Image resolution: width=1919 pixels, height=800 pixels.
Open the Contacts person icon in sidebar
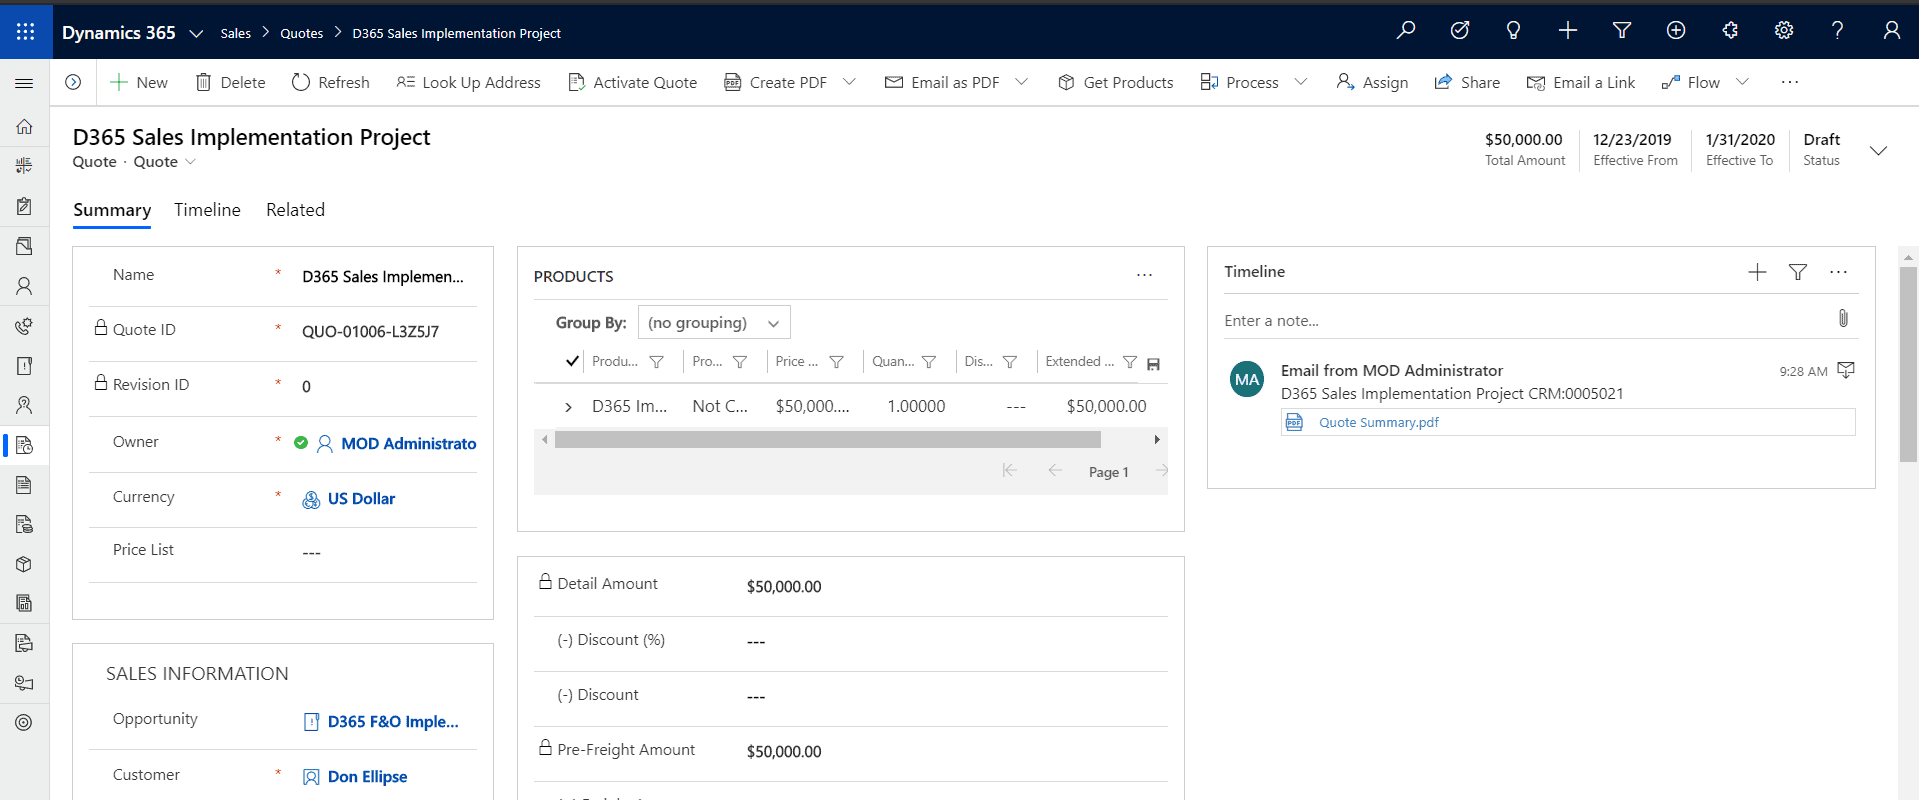(24, 286)
